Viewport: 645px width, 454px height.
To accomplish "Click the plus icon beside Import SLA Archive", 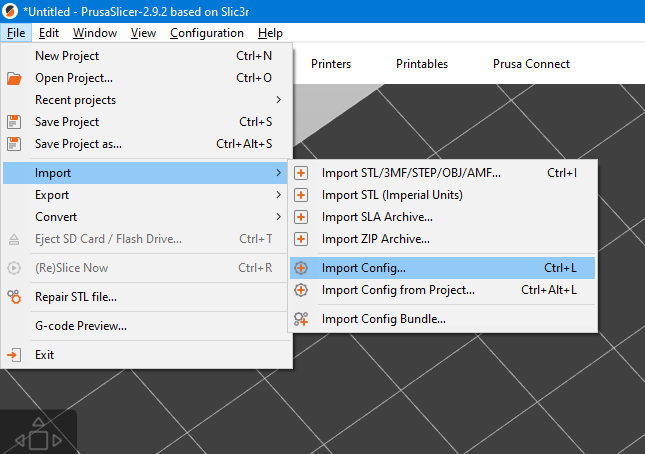I will [x=301, y=217].
